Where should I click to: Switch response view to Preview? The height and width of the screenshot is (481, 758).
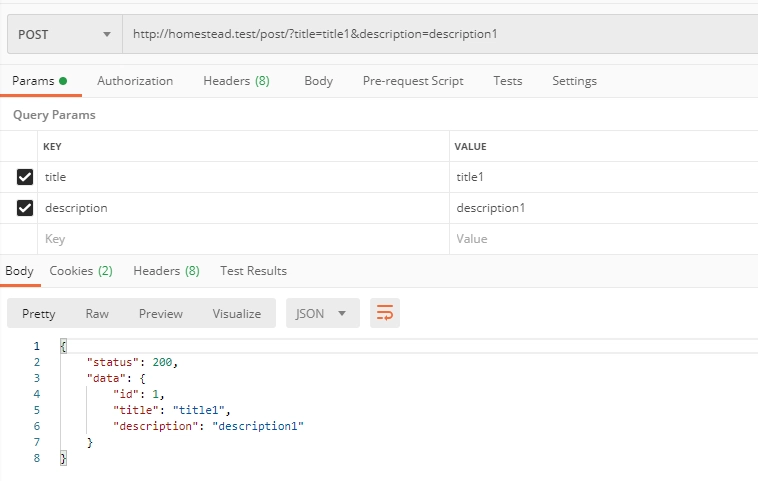pyautogui.click(x=161, y=313)
